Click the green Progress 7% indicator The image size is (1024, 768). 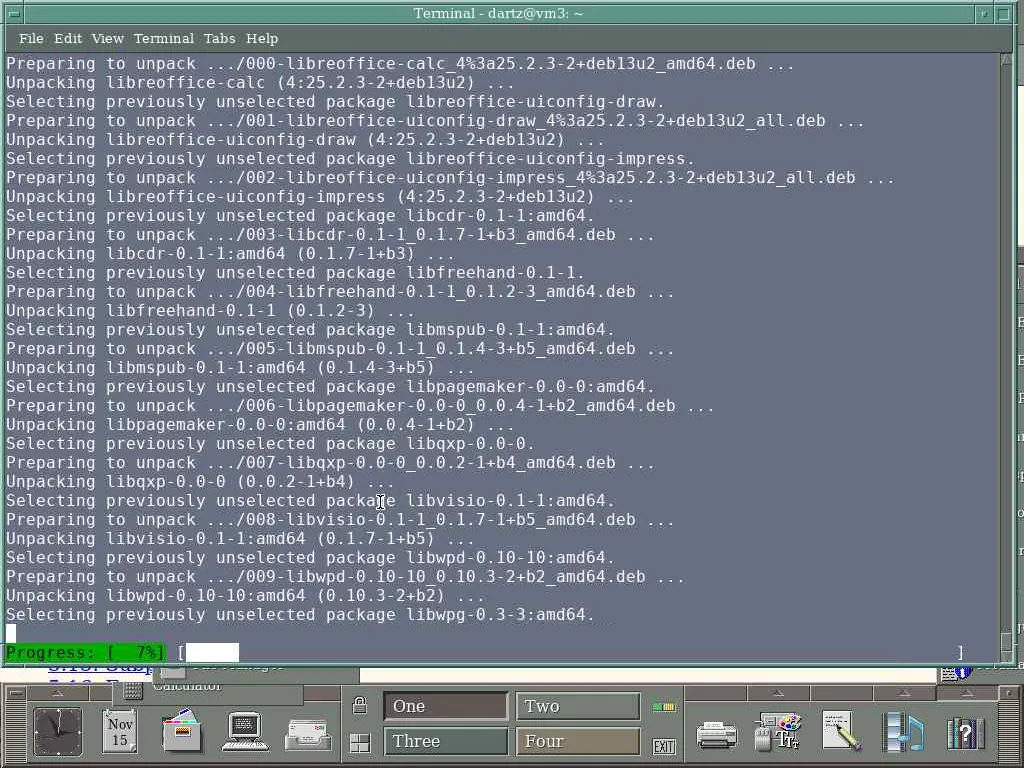point(85,652)
